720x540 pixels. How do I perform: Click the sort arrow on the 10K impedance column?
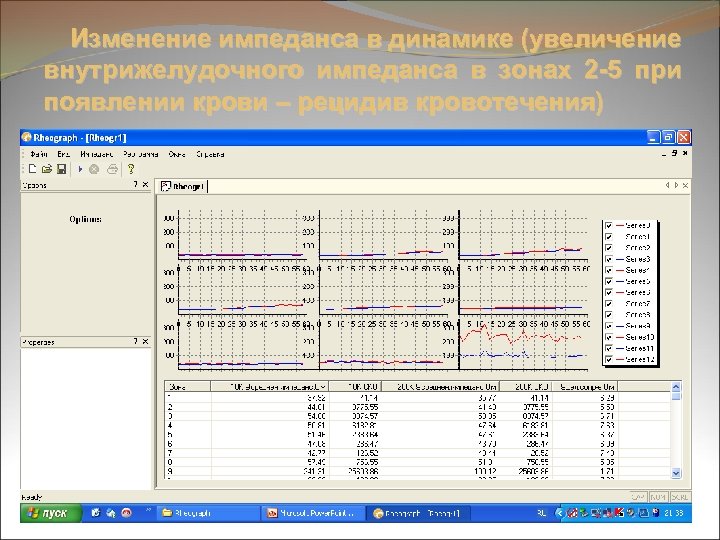point(323,387)
